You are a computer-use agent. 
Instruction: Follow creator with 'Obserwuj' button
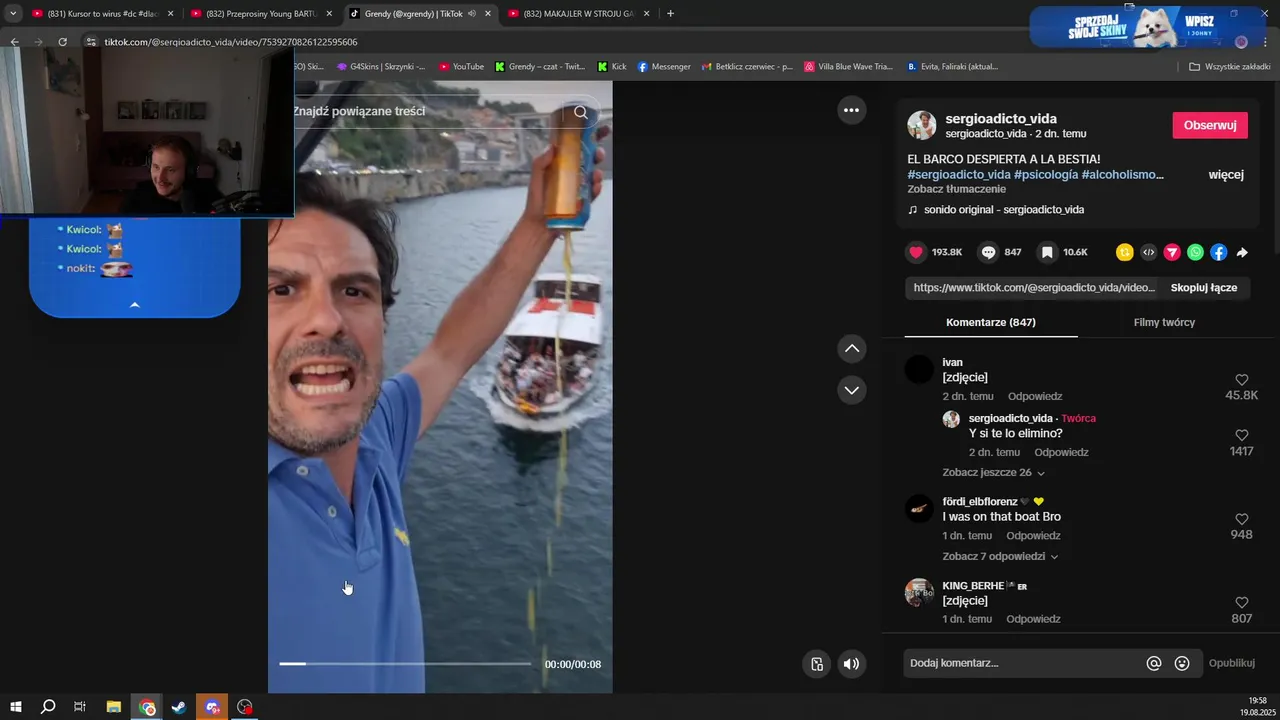pos(1210,125)
